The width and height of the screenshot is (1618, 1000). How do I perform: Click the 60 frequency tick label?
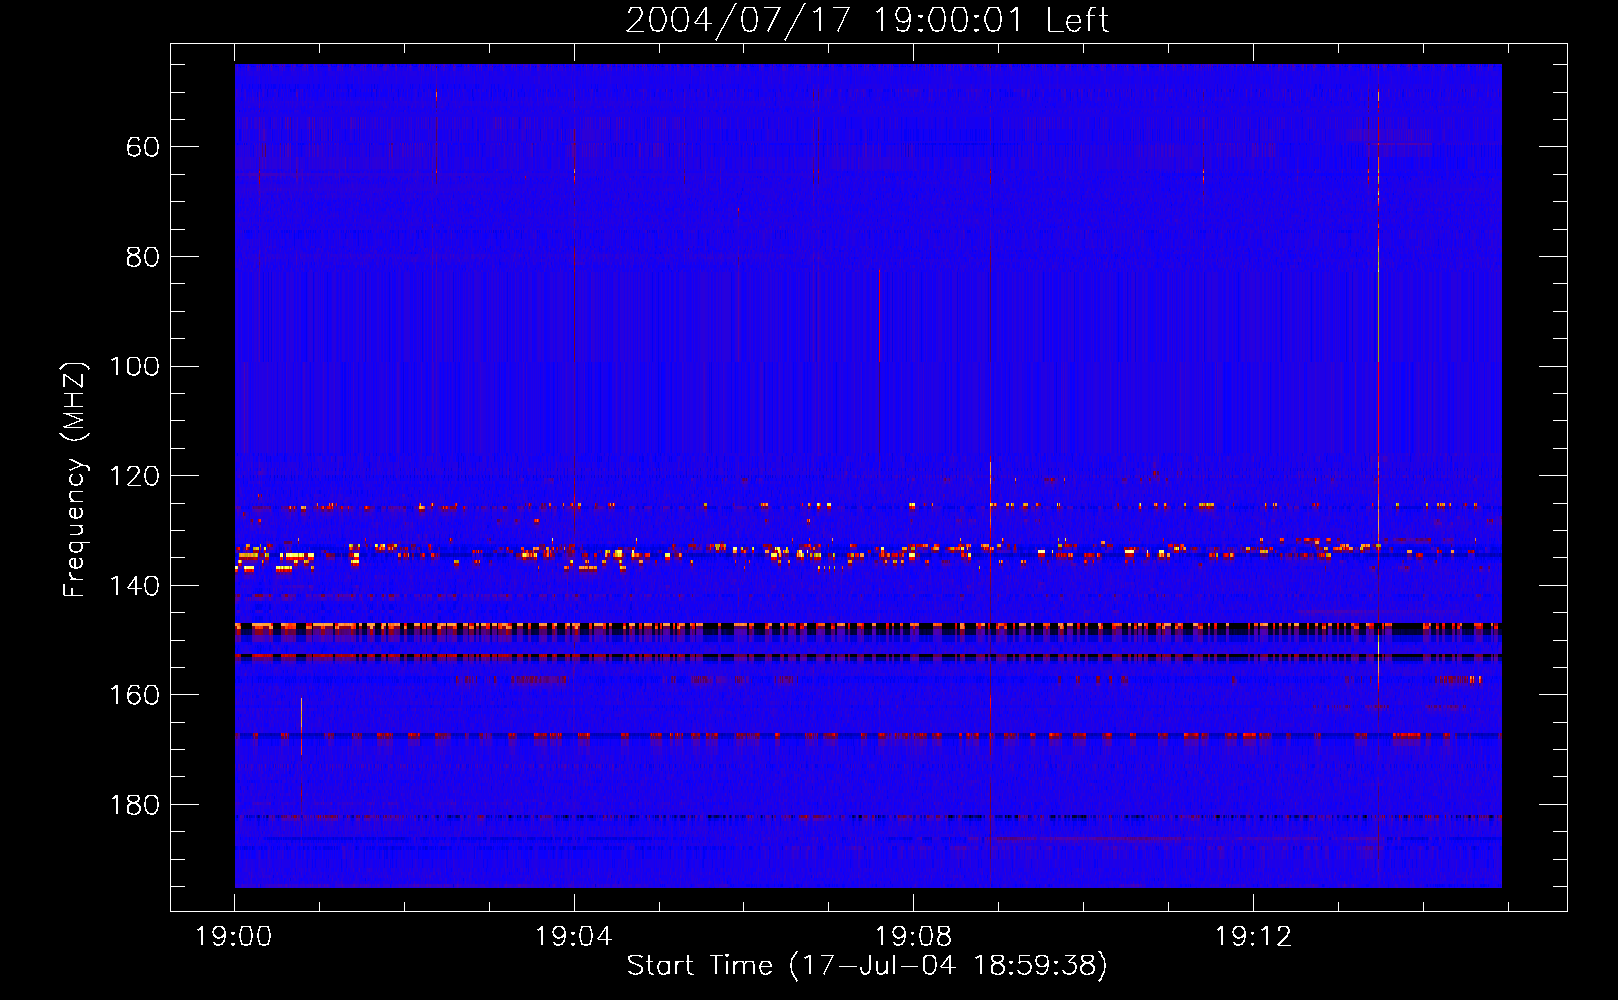pyautogui.click(x=142, y=148)
